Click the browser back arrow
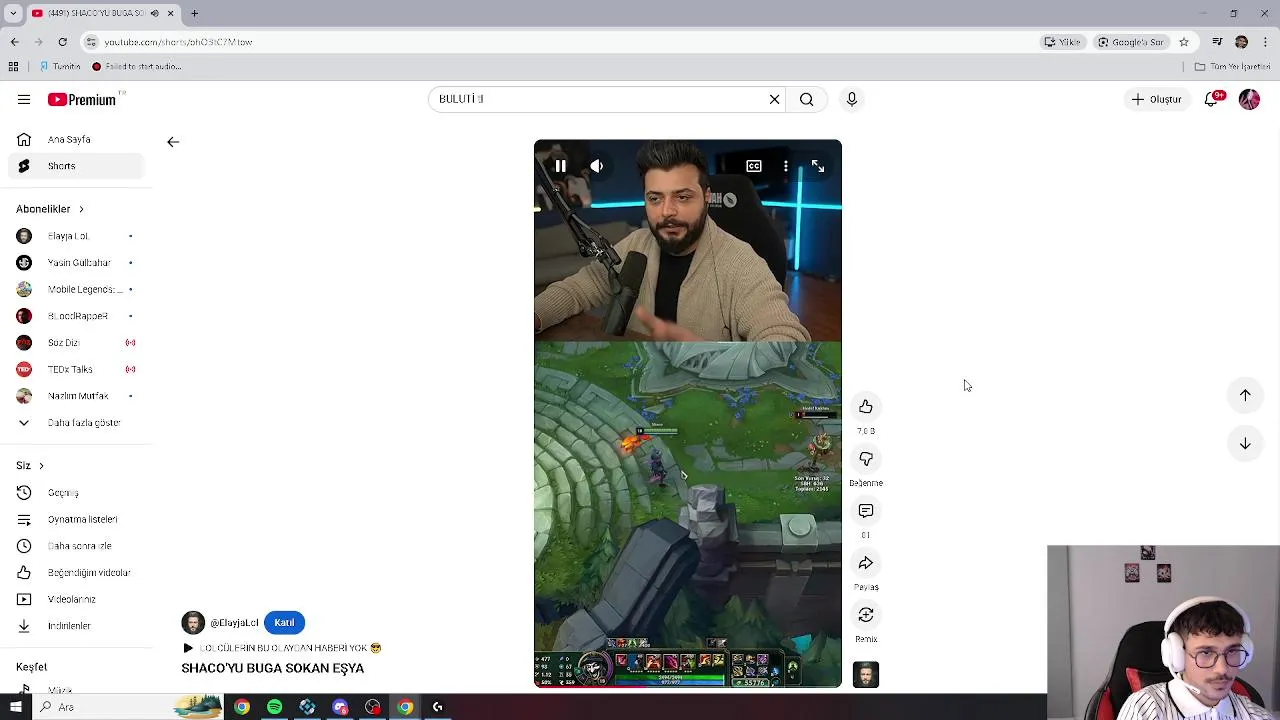Screen dimensions: 1280x720 pyautogui.click(x=14, y=42)
